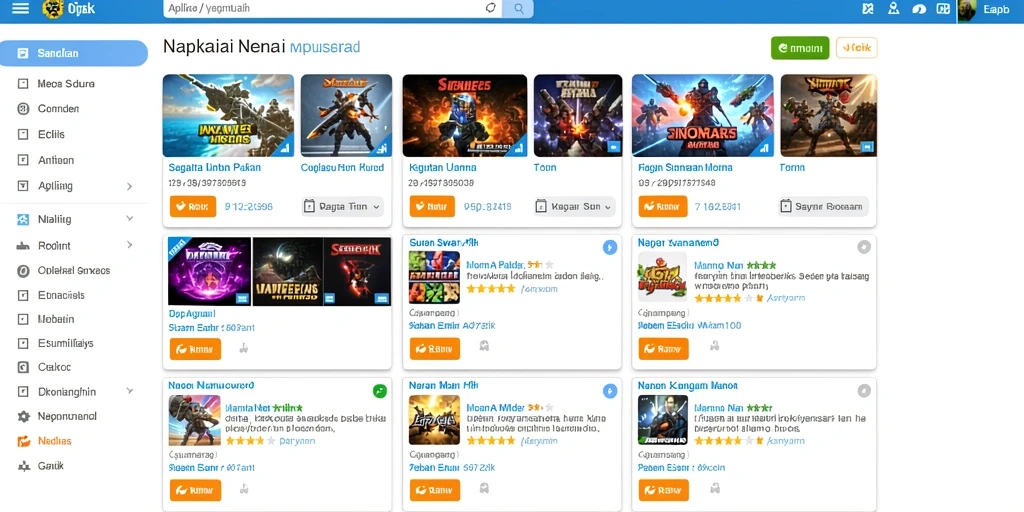Viewport: 1024px width, 512px height.
Task: Toggle the blue round badge on Suran Swarvfilk card
Action: tap(609, 248)
